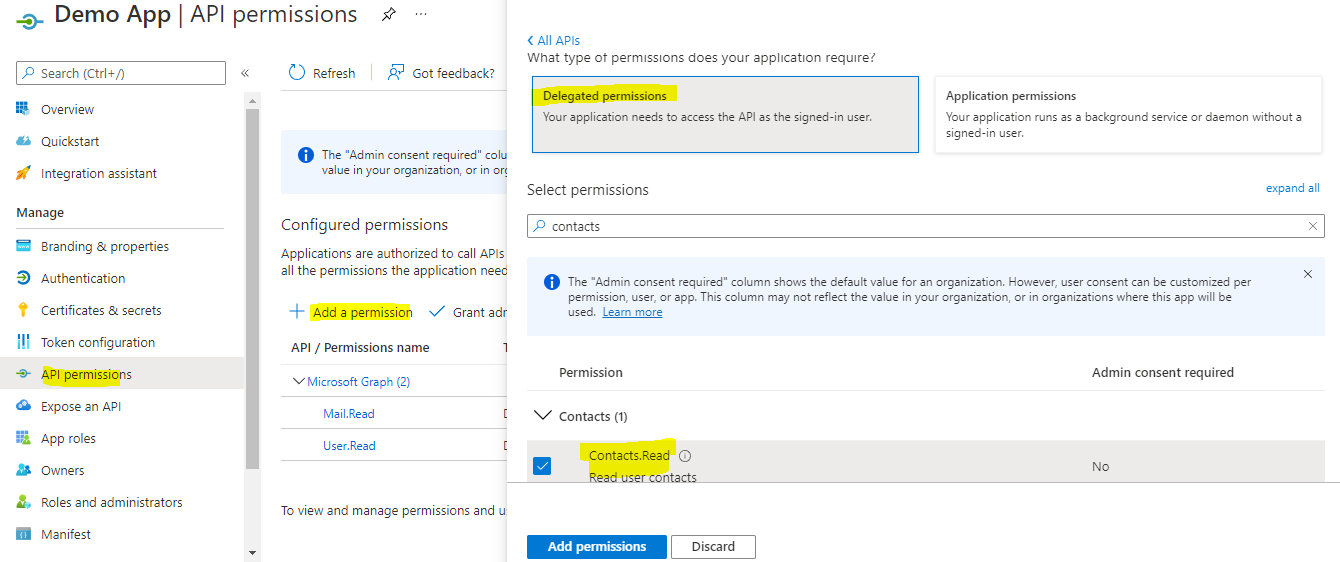Go back to All APIs

[x=553, y=40]
